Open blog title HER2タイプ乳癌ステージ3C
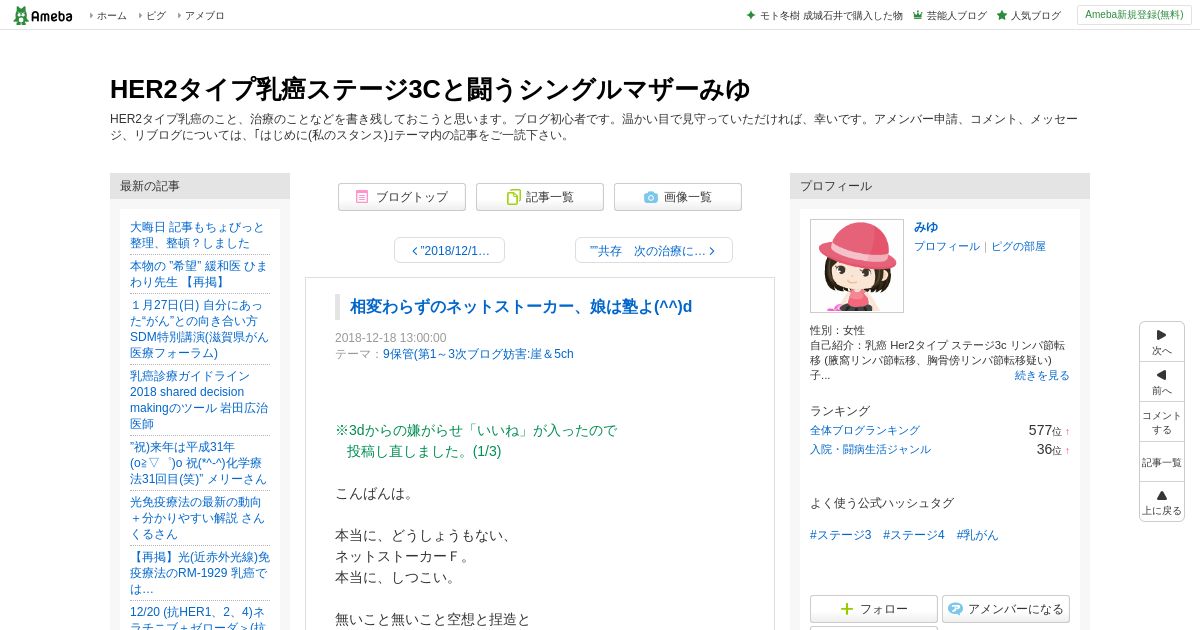This screenshot has height=630, width=1200. [430, 89]
